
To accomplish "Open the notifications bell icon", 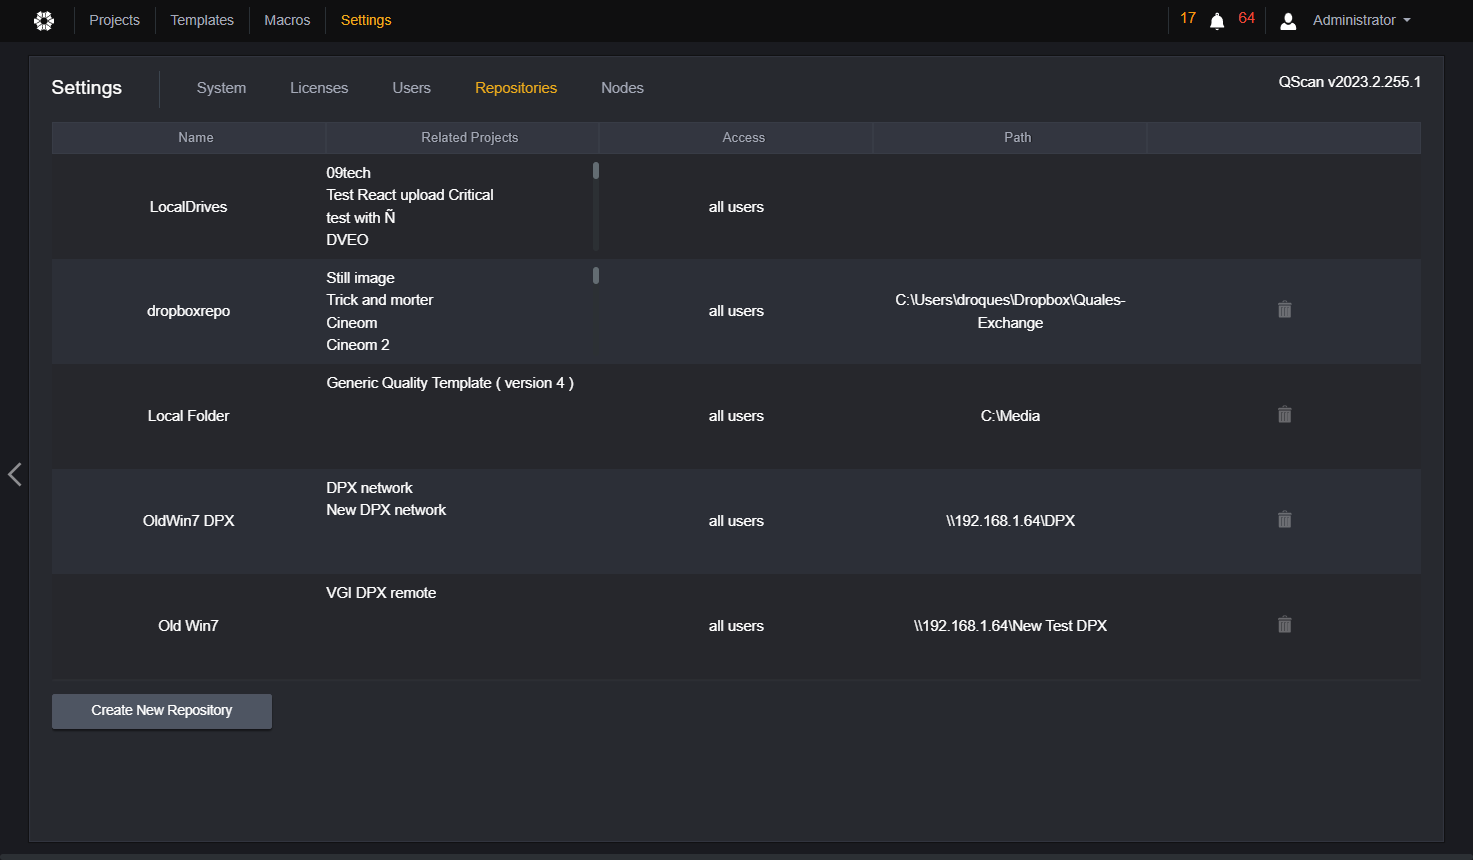I will pos(1217,21).
